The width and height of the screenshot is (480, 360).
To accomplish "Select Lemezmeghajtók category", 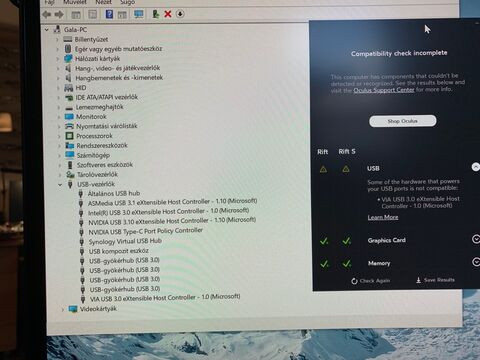I will click(x=99, y=107).
